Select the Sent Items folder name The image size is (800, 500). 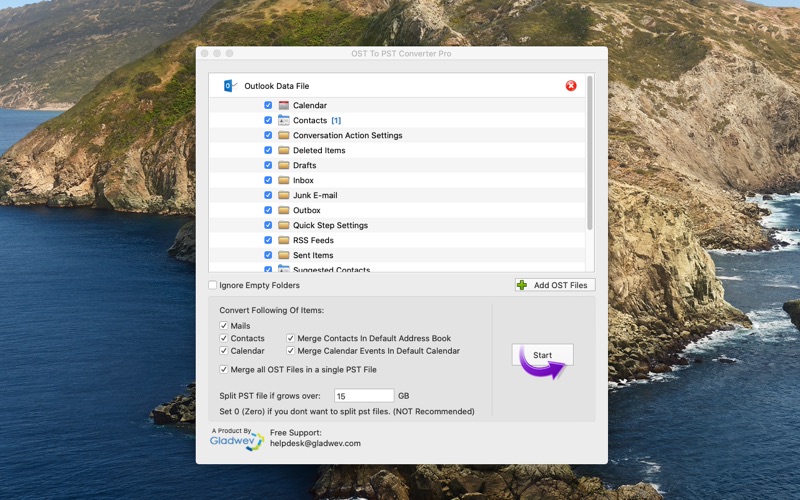click(313, 255)
